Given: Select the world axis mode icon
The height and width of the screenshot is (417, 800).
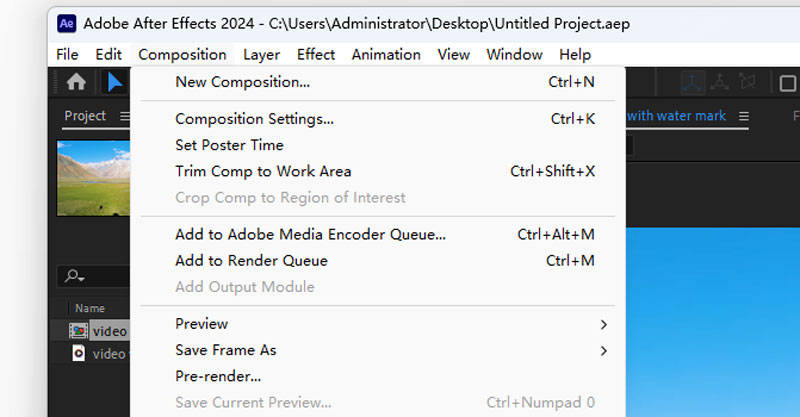Looking at the screenshot, I should 719,82.
